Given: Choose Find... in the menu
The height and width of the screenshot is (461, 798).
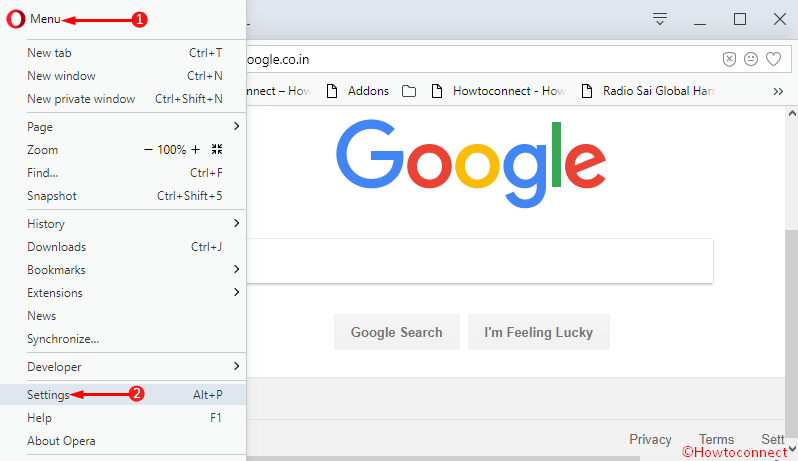Looking at the screenshot, I should (123, 173).
